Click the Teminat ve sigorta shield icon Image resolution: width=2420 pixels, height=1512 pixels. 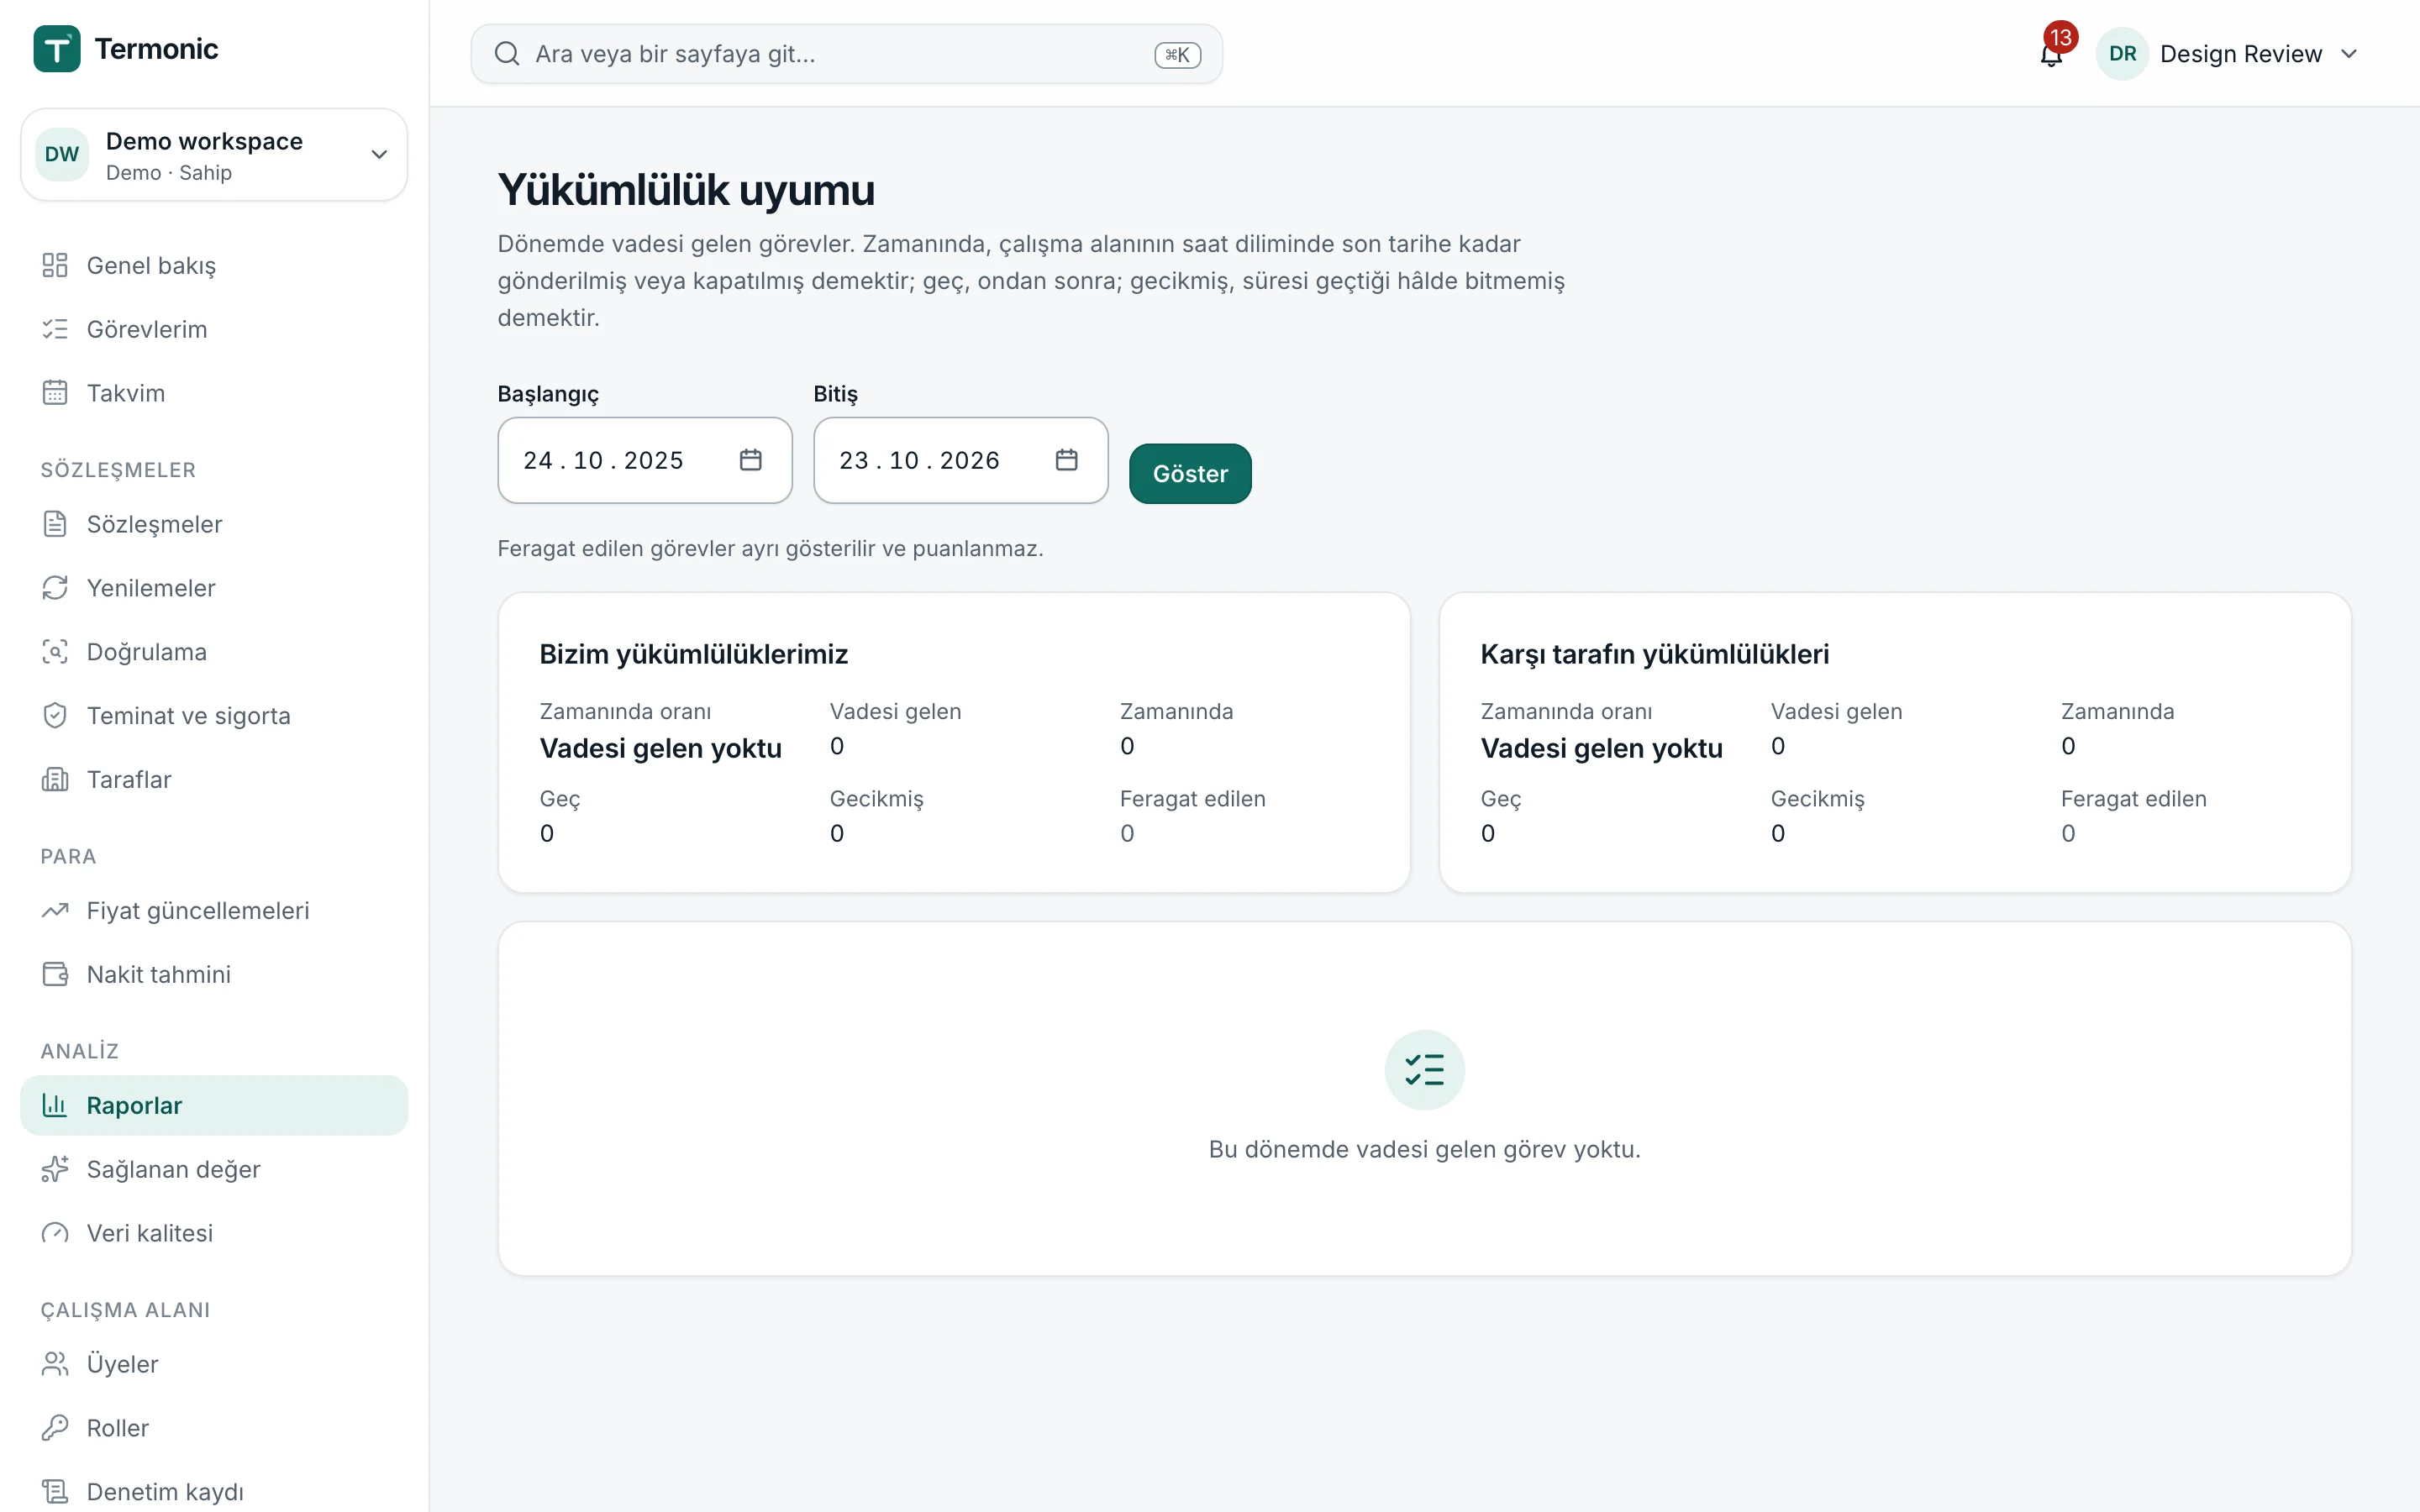(x=55, y=716)
